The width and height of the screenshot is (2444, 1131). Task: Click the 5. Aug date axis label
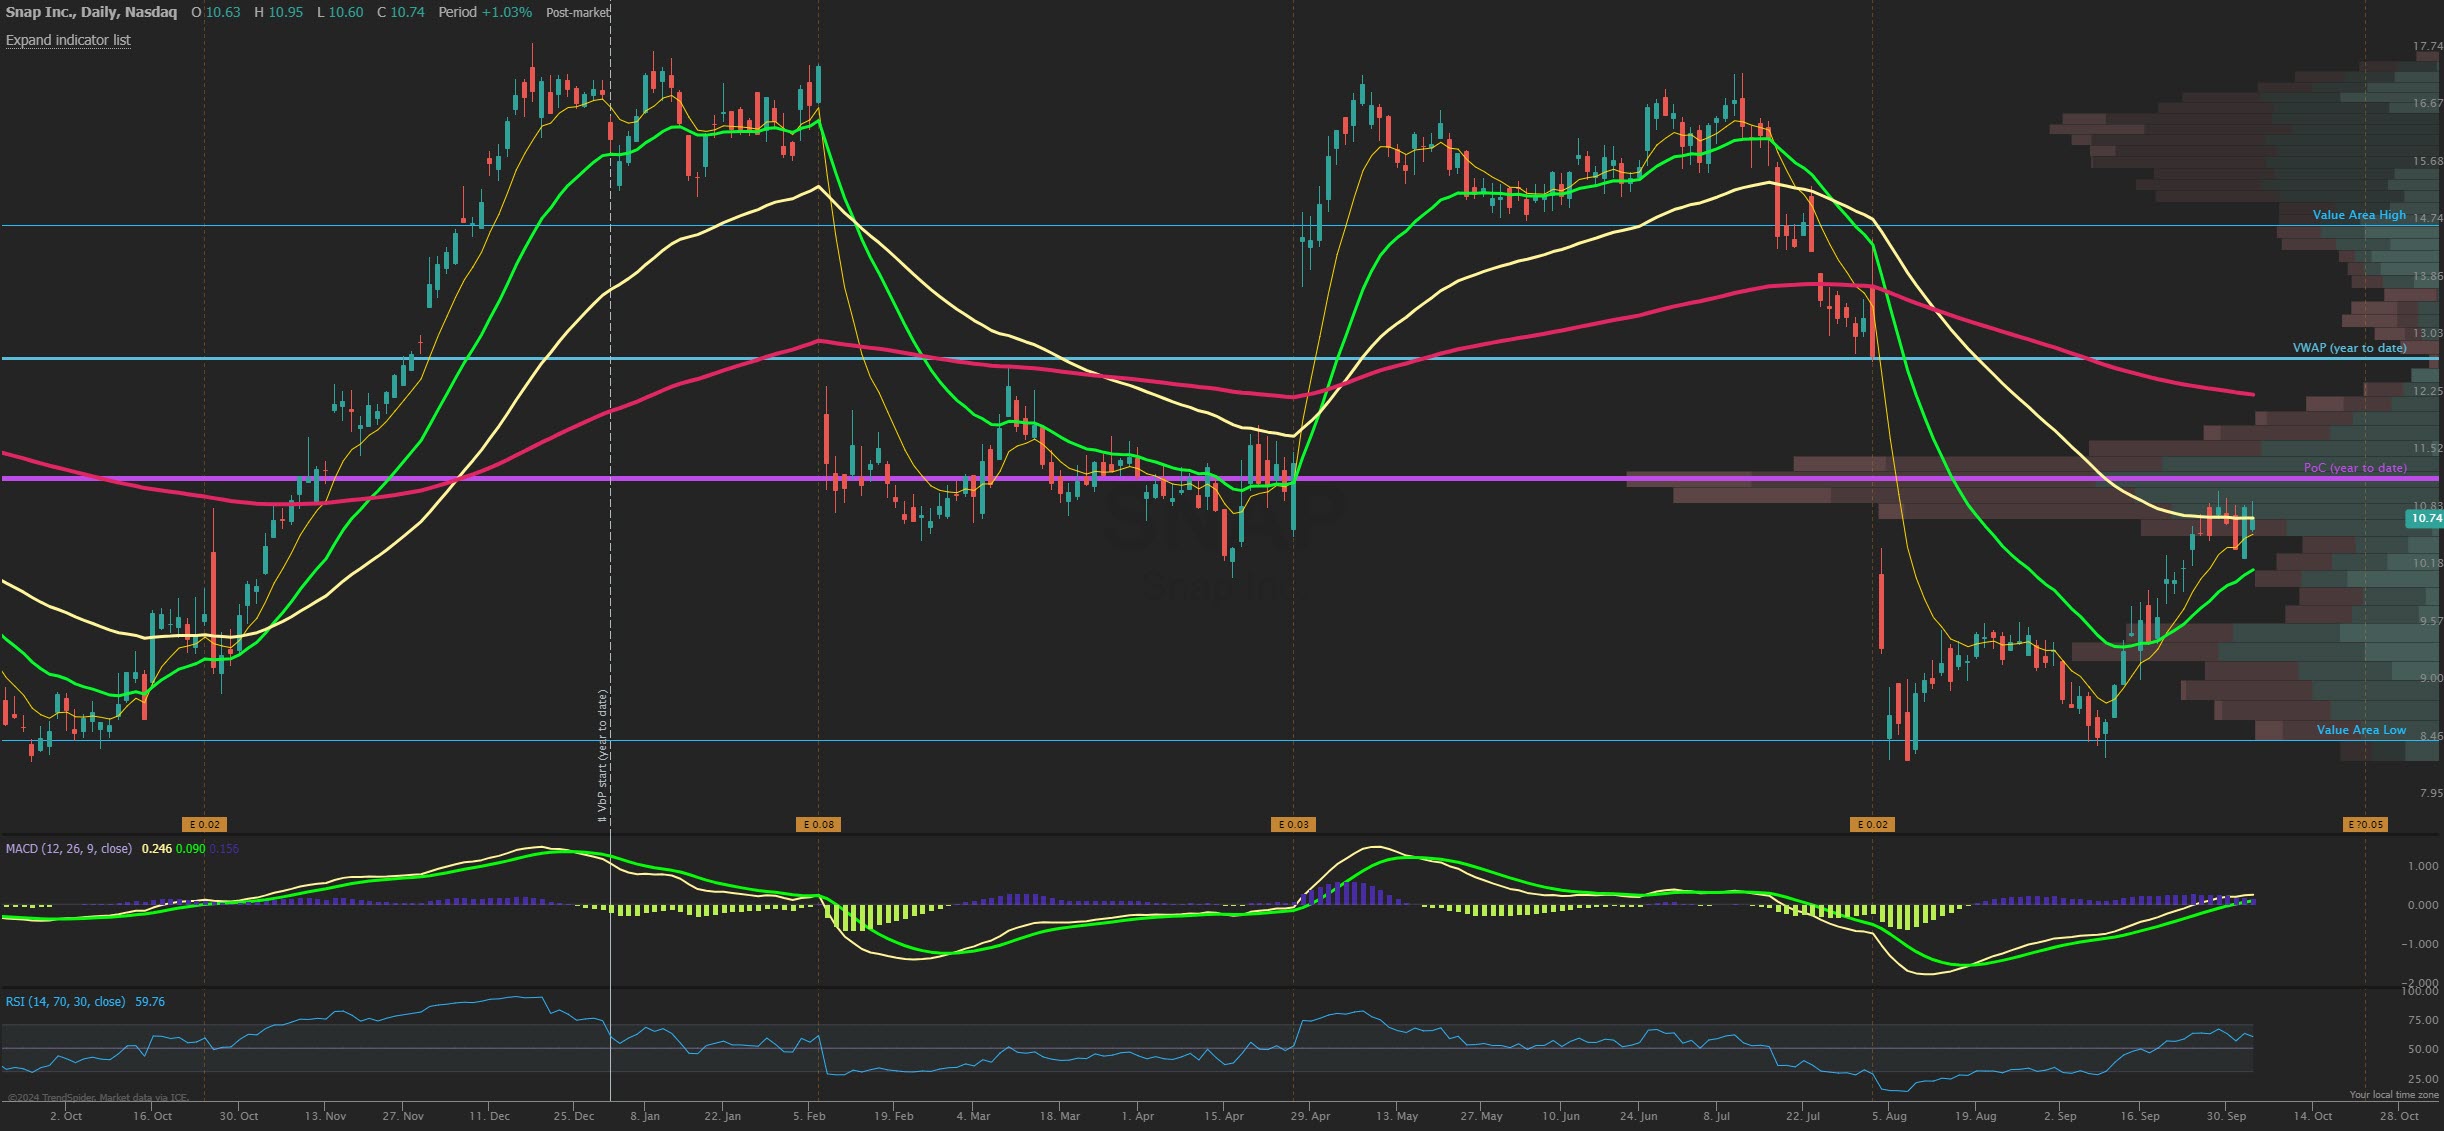1889,1116
